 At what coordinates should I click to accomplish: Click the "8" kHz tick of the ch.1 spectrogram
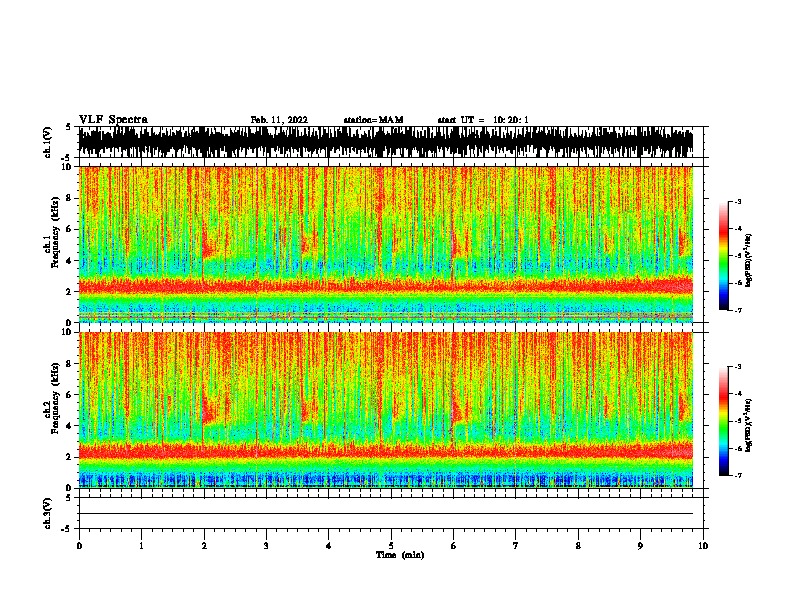coord(69,198)
